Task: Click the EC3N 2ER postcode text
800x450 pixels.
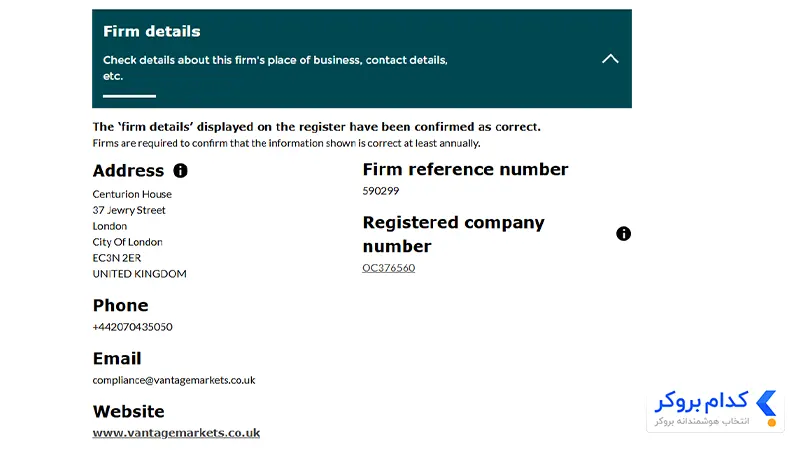Action: 116,258
